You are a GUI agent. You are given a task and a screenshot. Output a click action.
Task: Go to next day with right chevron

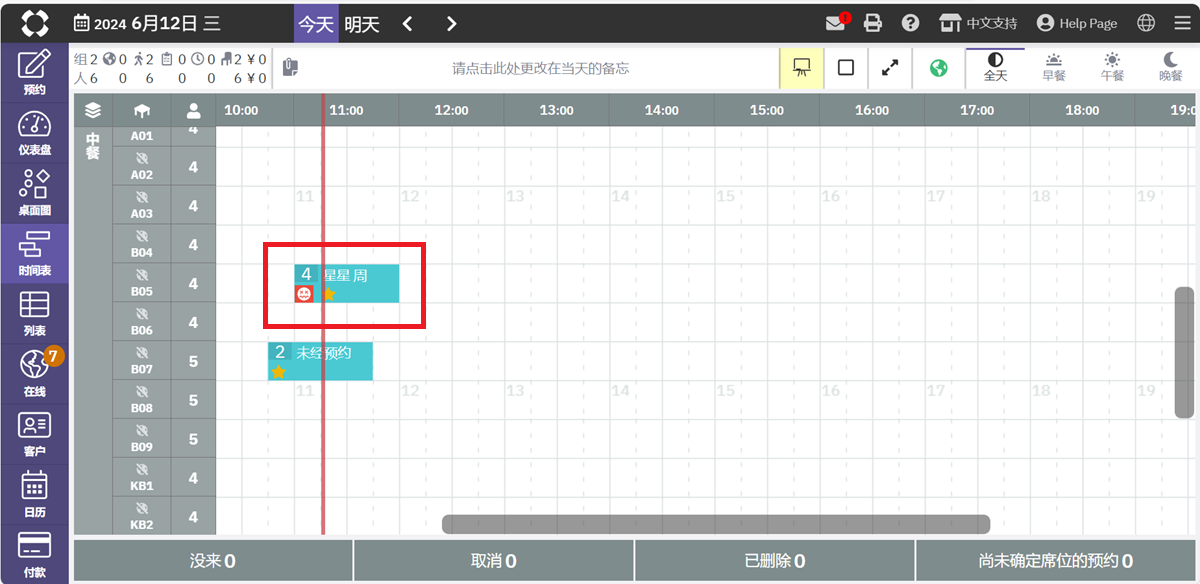pos(451,24)
